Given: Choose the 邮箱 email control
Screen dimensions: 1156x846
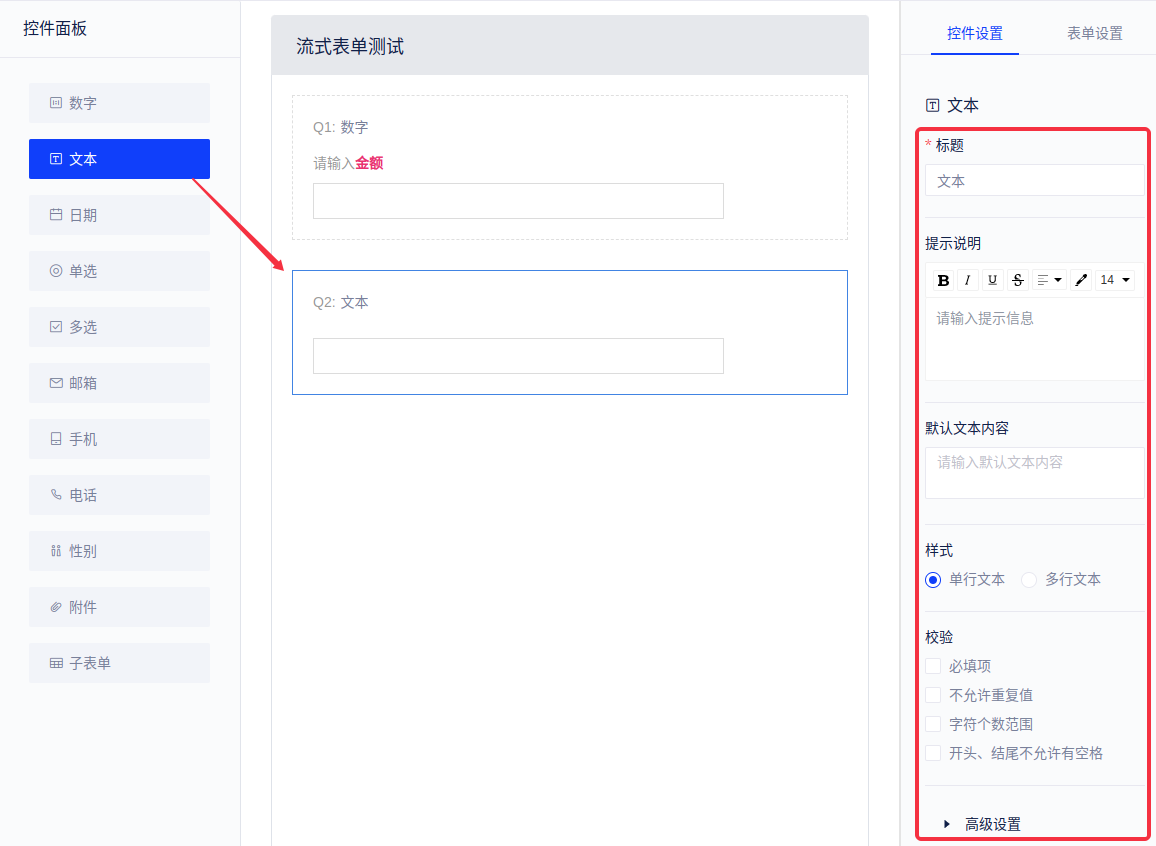Looking at the screenshot, I should tap(119, 383).
